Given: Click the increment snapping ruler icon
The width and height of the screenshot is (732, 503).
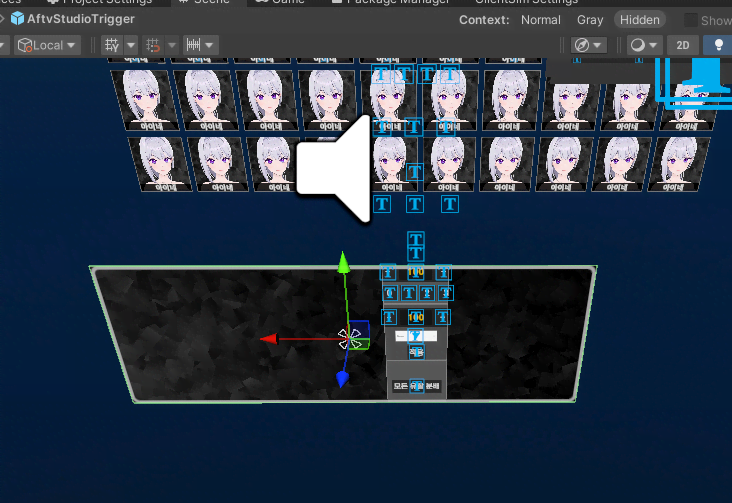Looking at the screenshot, I should tap(193, 45).
